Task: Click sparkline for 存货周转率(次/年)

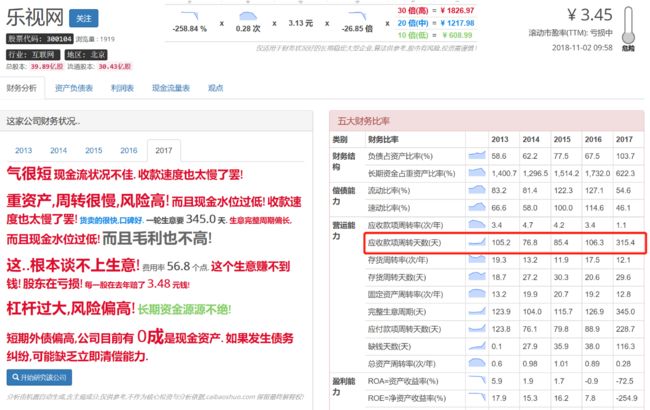Action: [x=477, y=259]
